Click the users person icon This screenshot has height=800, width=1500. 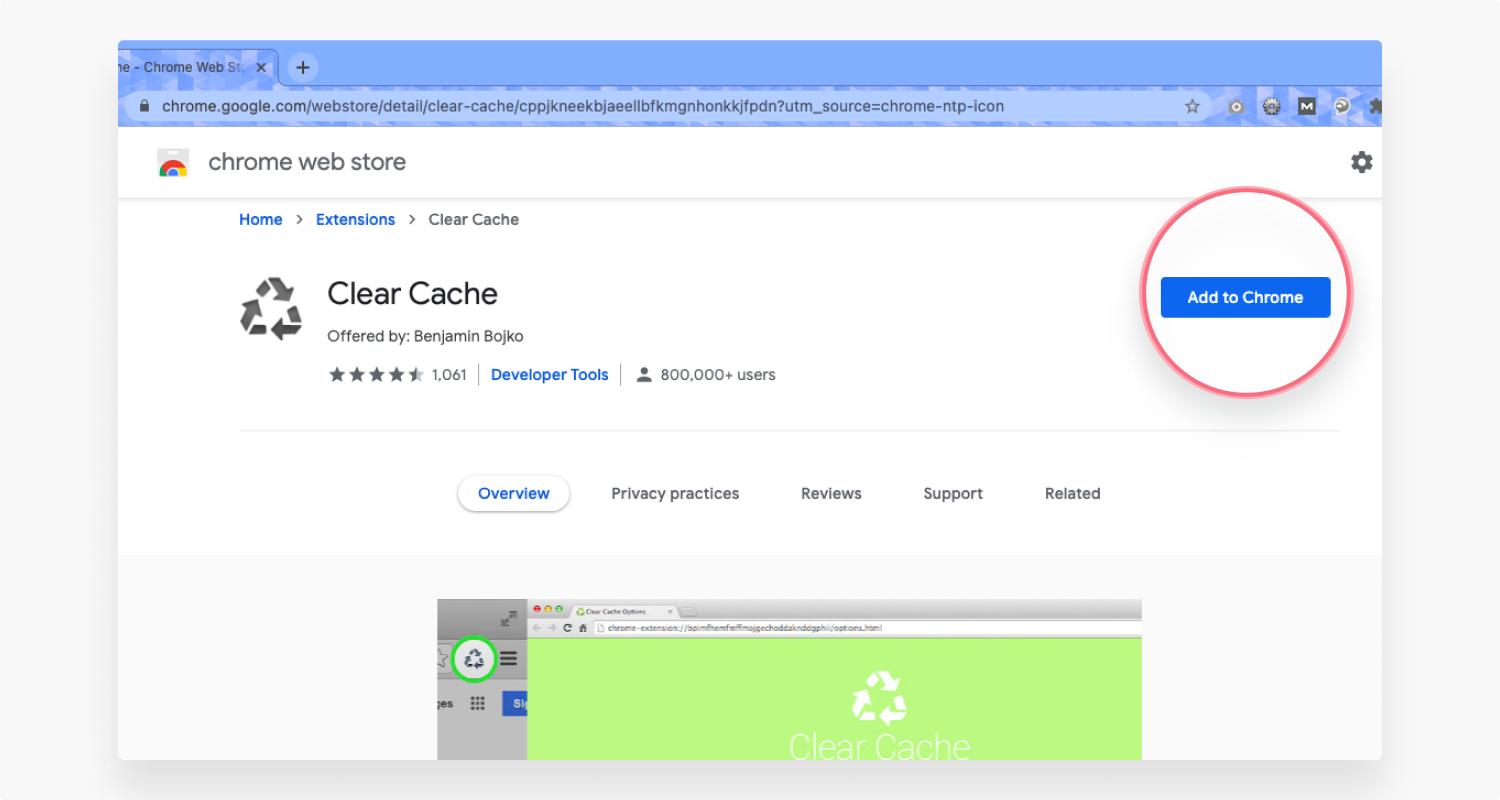coord(644,375)
